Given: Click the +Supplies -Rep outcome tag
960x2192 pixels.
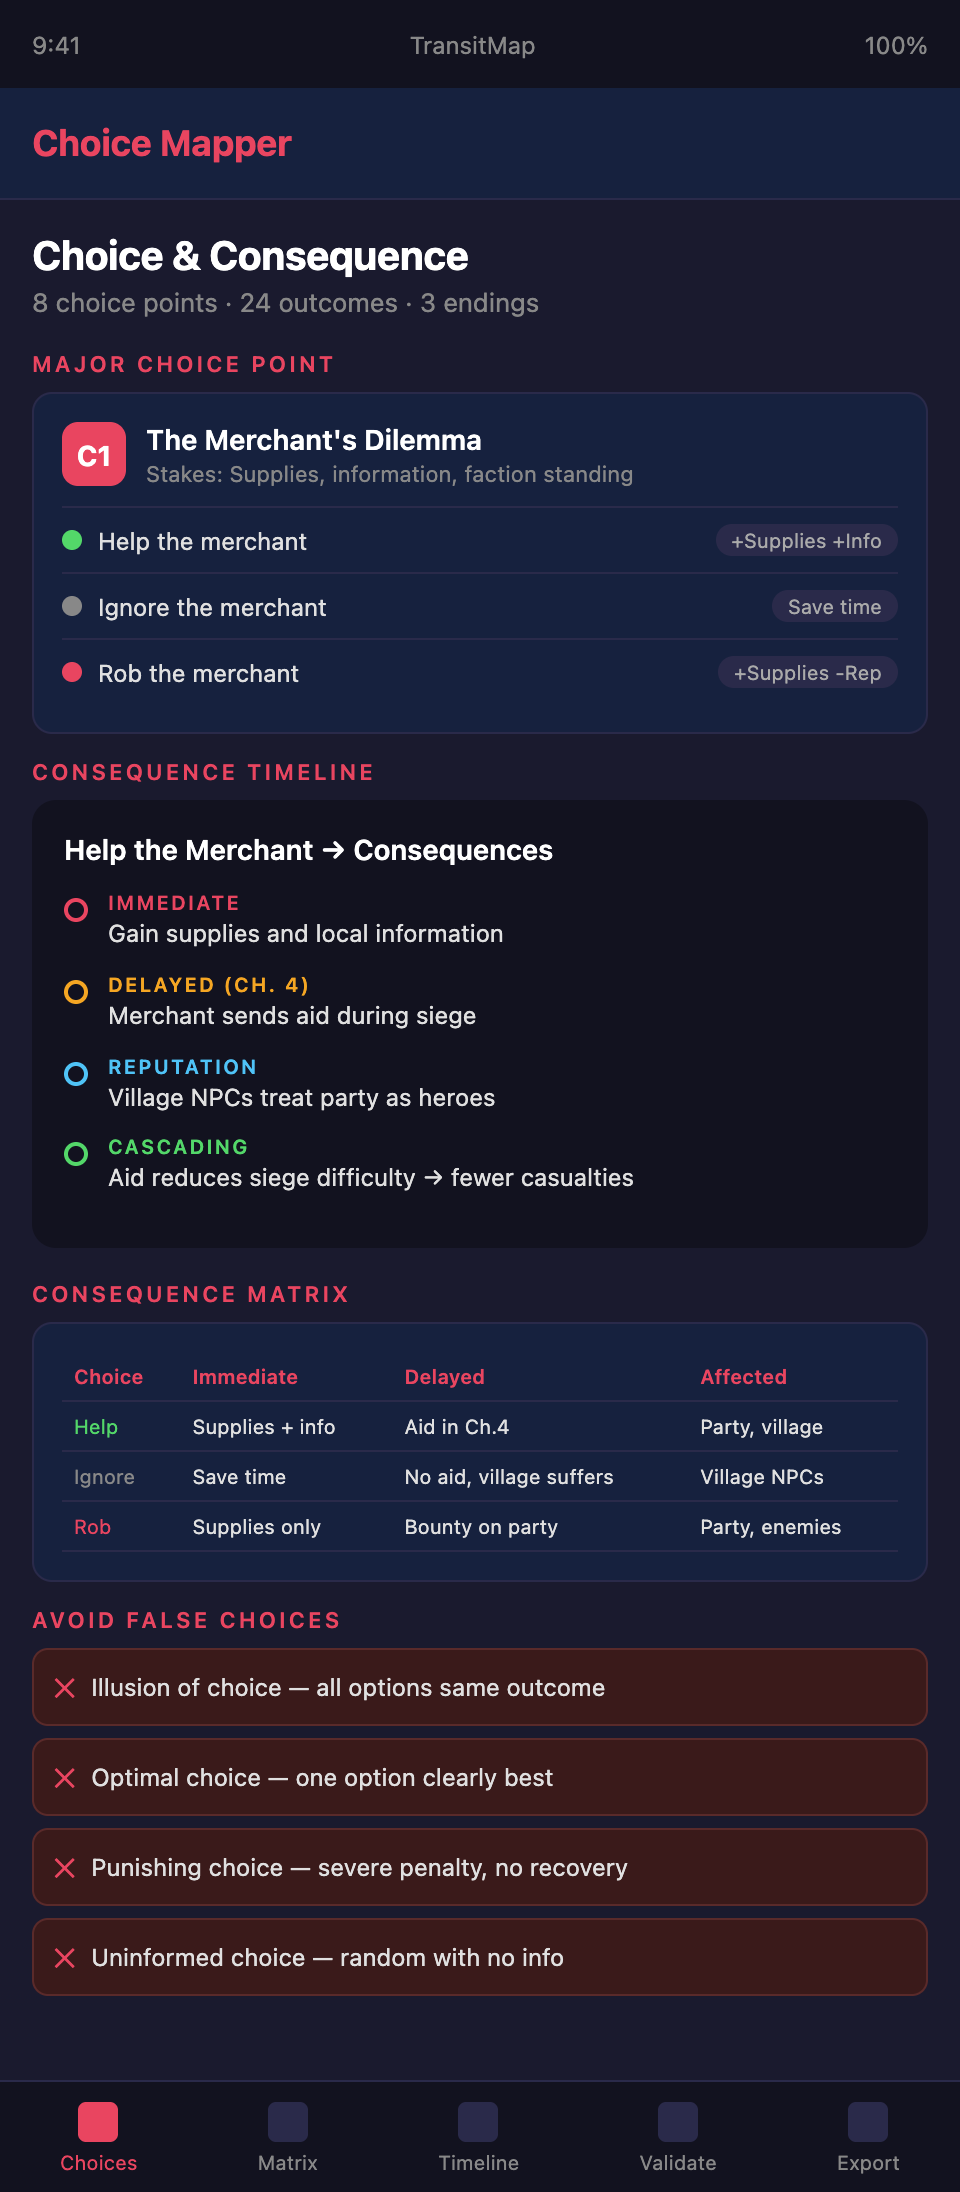Looking at the screenshot, I should tap(807, 673).
